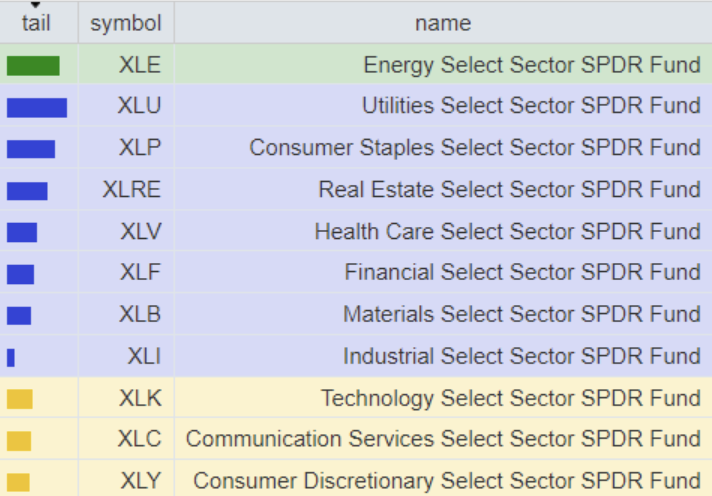Click the small blue XLI tail bar

tap(11, 357)
